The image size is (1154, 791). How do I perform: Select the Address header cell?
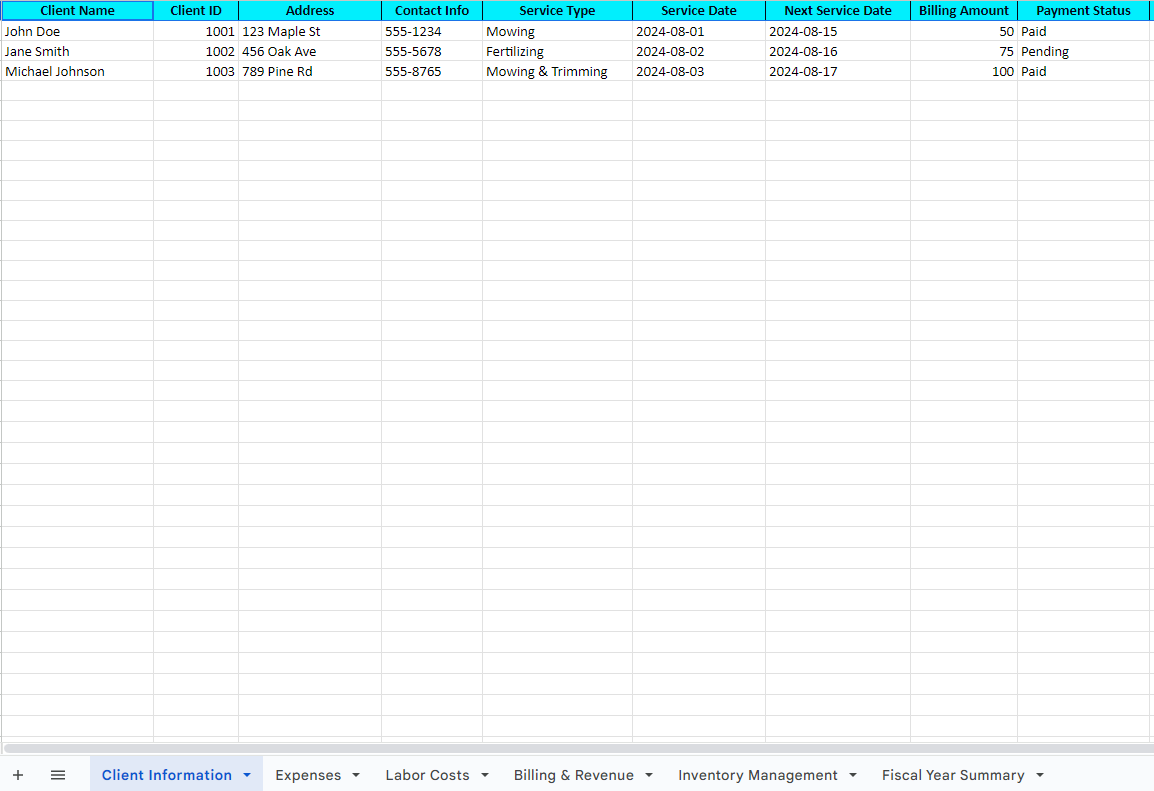coord(310,11)
